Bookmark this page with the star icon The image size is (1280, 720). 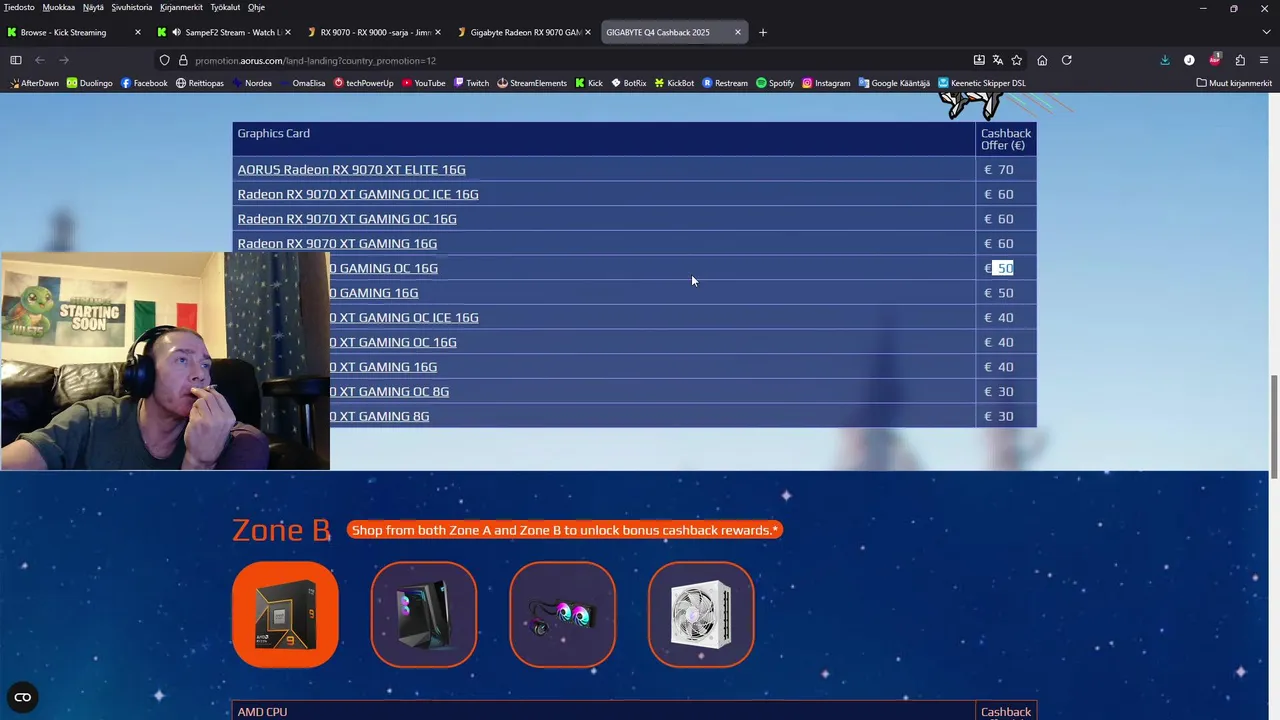click(x=1017, y=60)
